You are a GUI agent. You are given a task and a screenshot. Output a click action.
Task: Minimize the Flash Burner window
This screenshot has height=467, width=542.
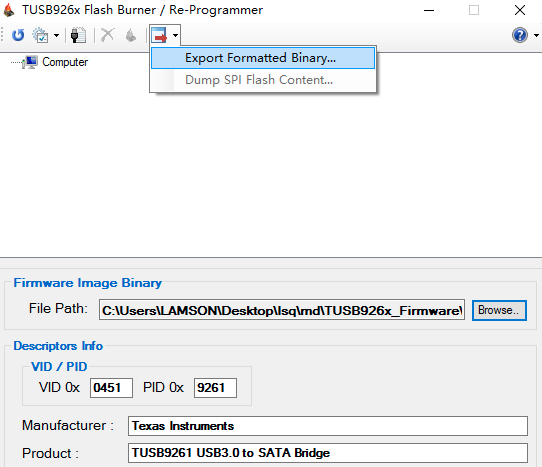coord(429,10)
